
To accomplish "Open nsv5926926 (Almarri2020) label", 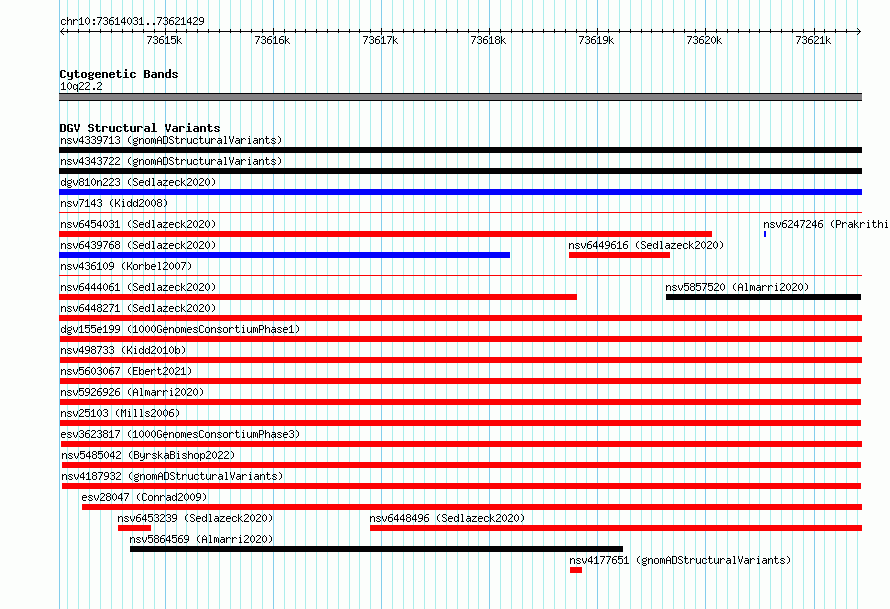I will point(132,392).
